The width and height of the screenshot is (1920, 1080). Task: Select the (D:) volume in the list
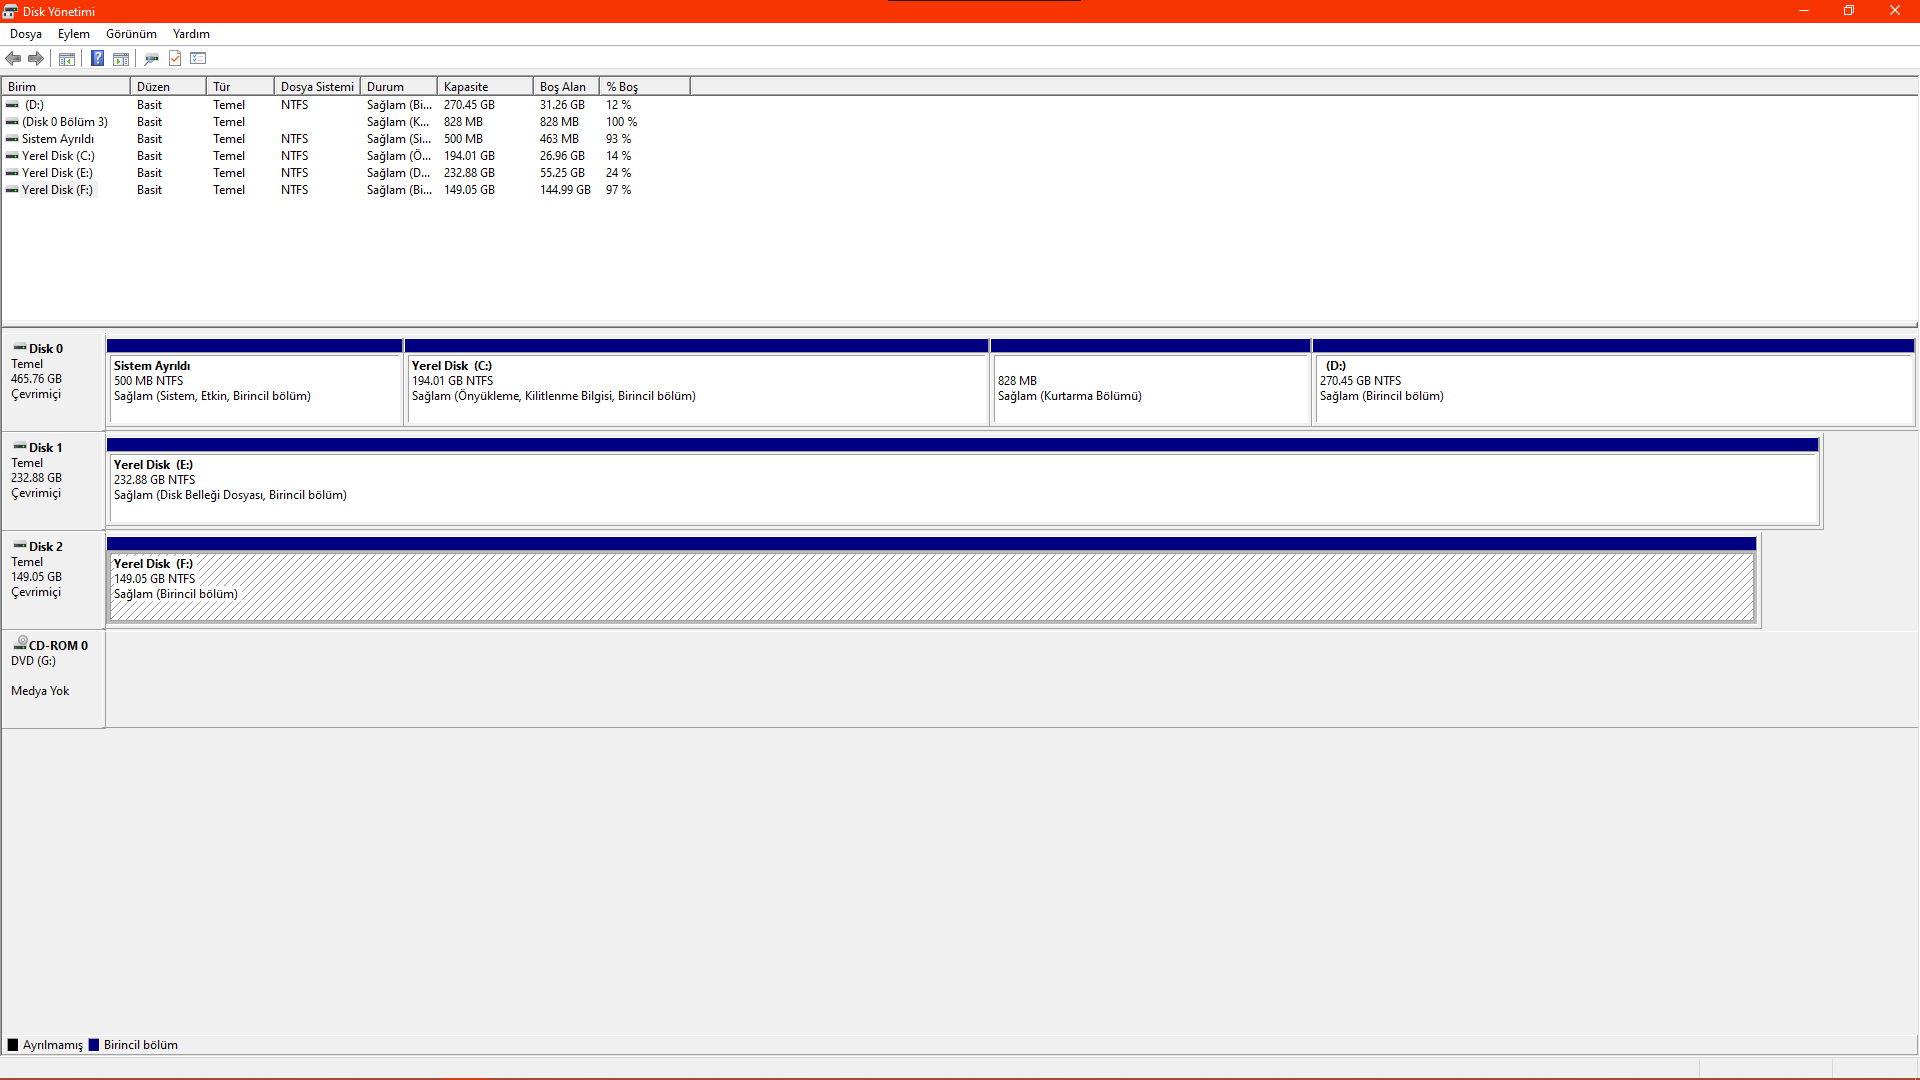coord(34,105)
